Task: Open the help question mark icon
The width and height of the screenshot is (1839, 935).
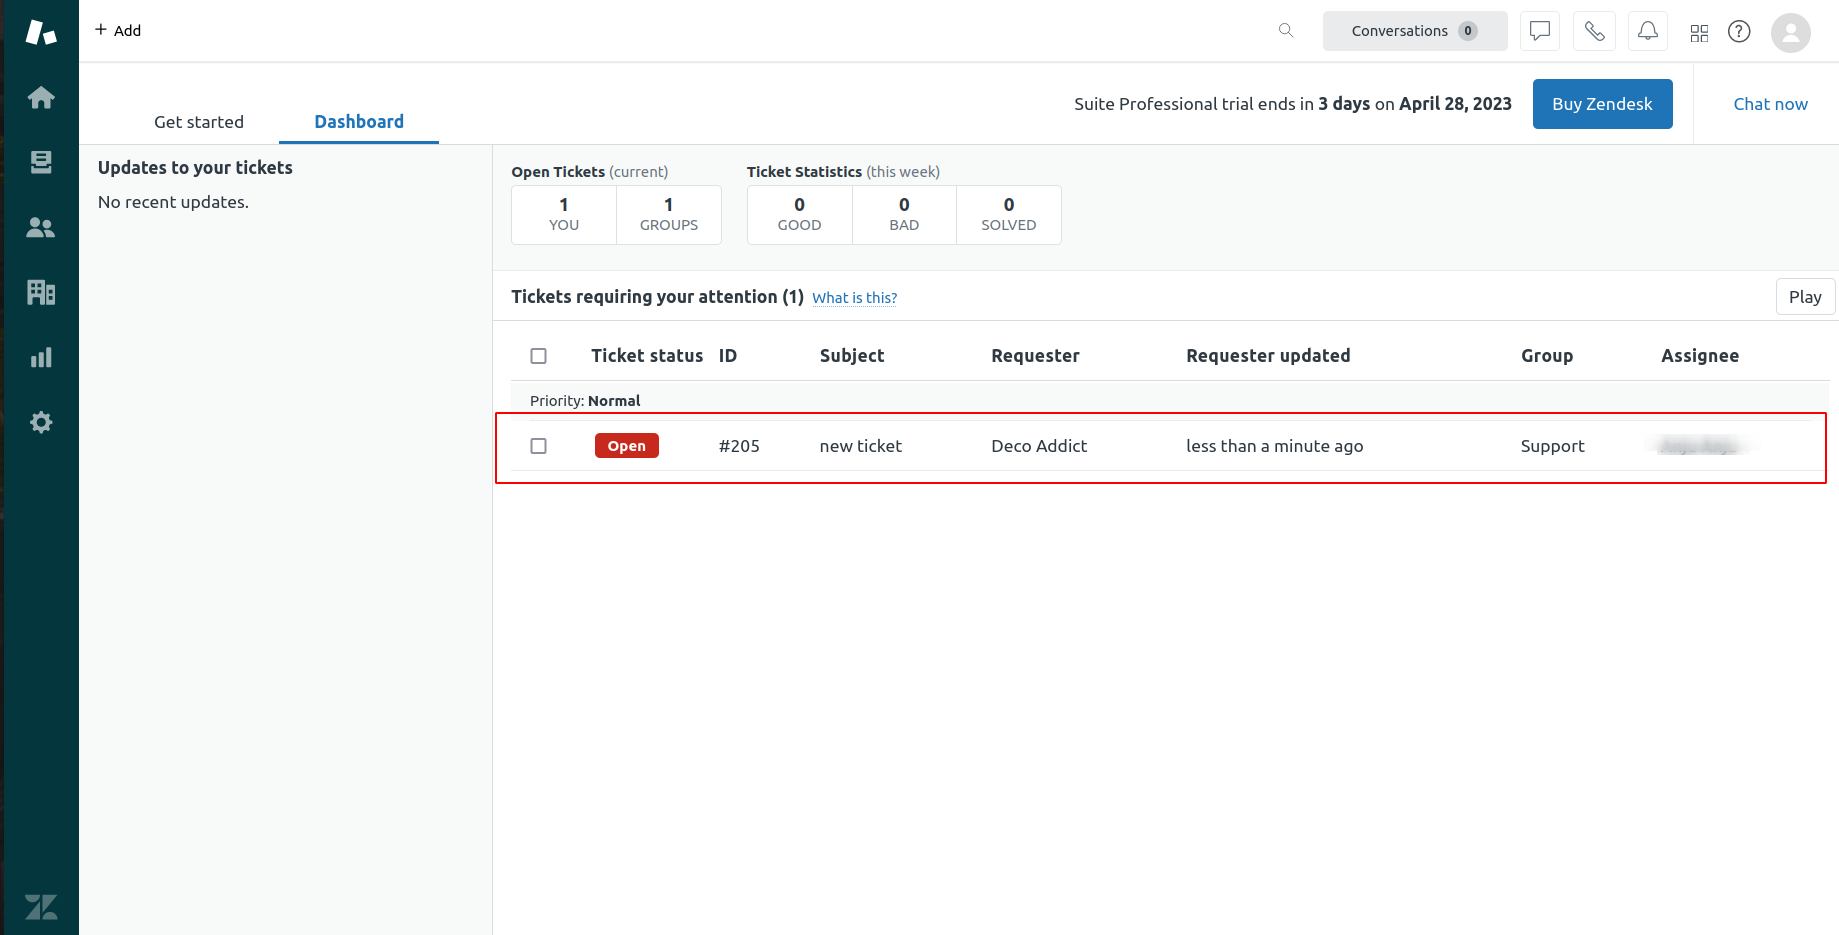Action: click(x=1739, y=31)
